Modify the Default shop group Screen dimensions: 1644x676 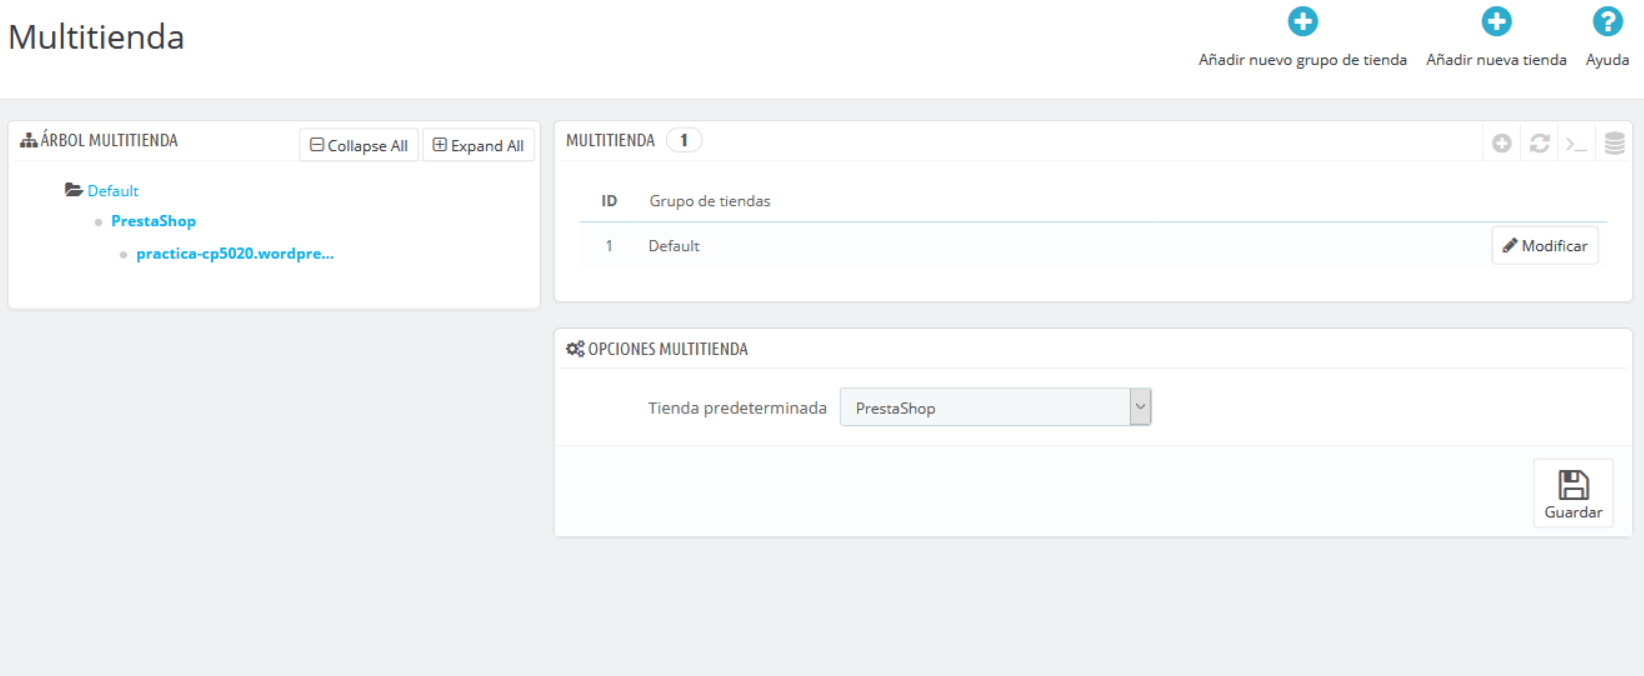coord(1545,246)
